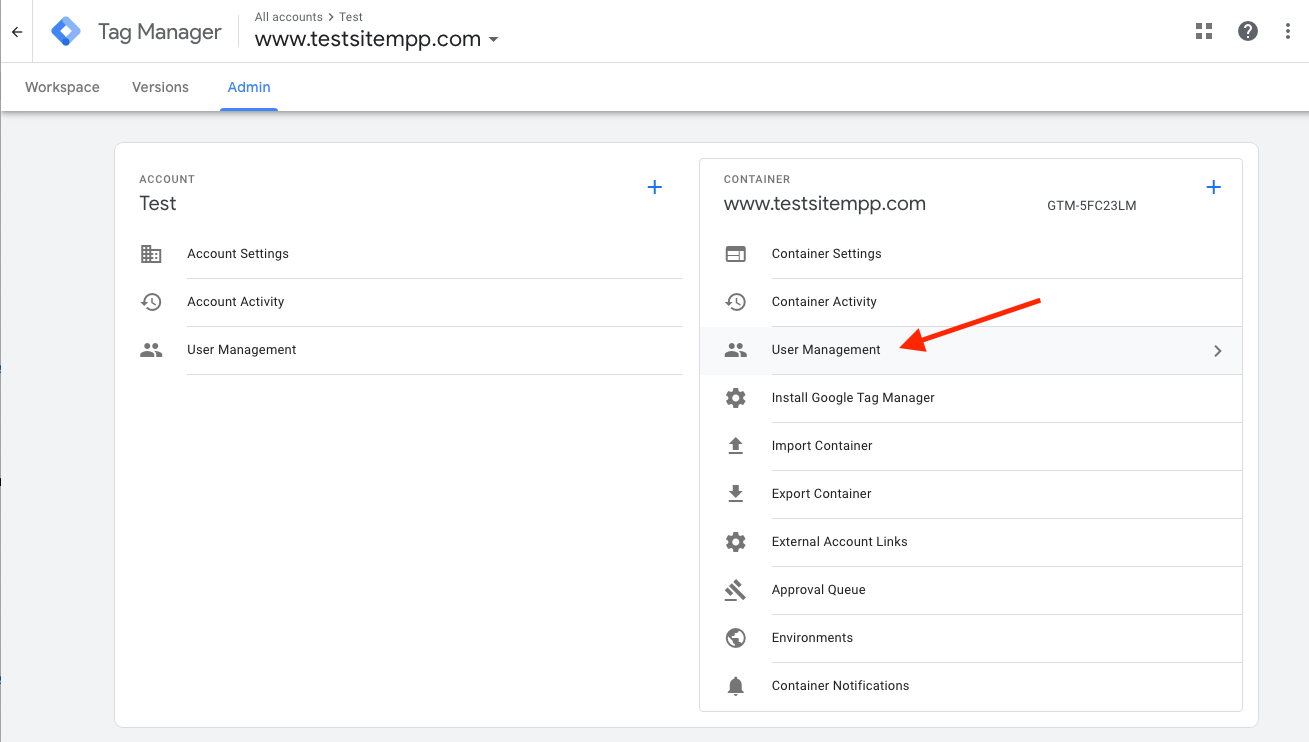Viewport: 1309px width, 742px height.
Task: Click the container User Management people icon
Action: [x=736, y=350]
